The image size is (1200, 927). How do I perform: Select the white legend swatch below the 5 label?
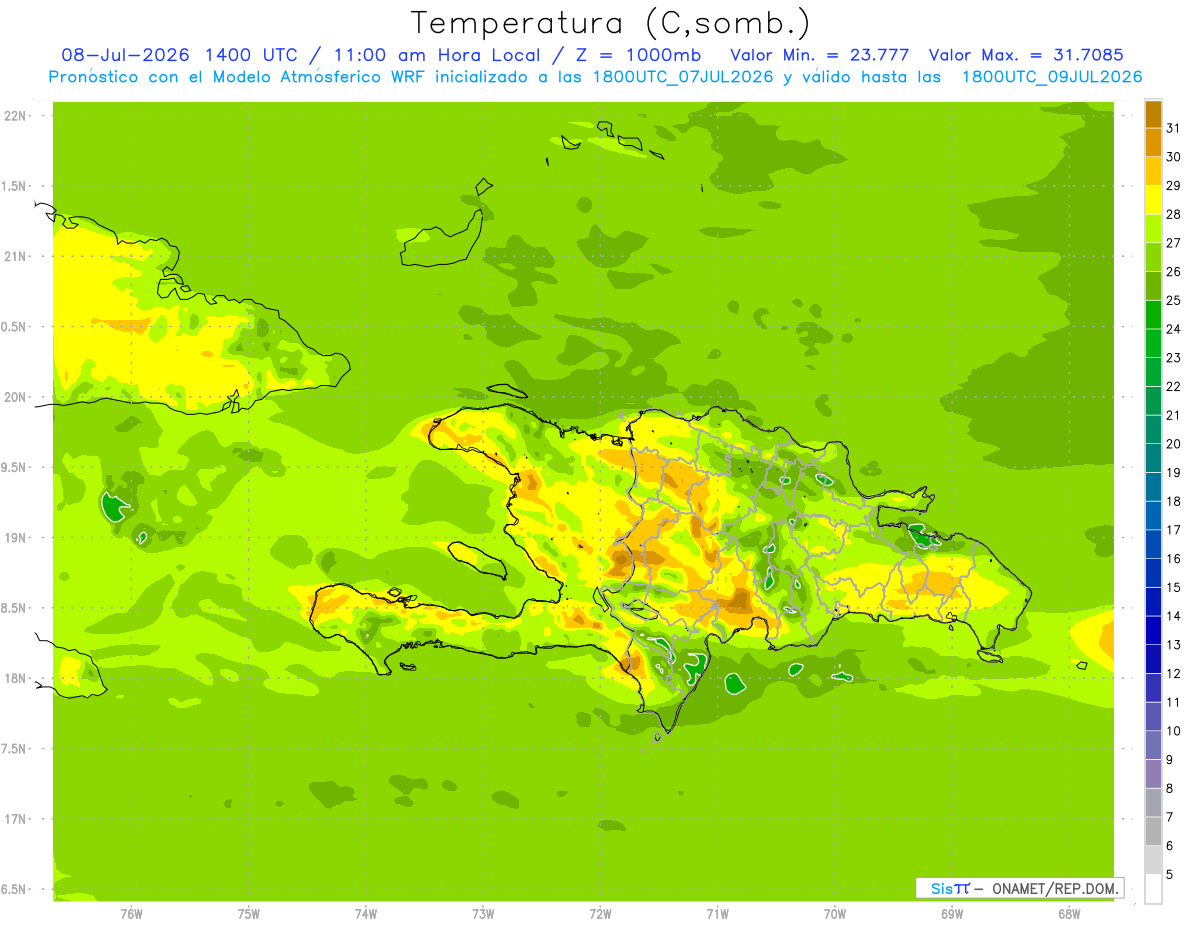point(1153,889)
